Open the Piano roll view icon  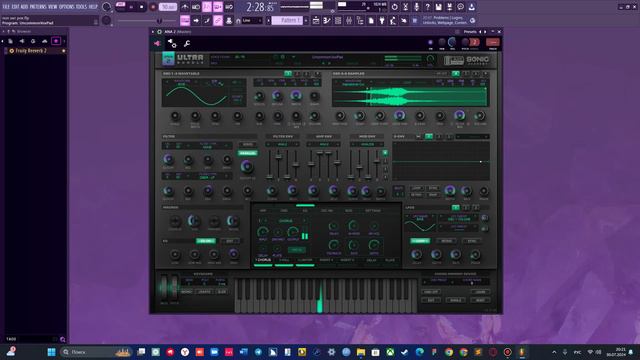327,20
